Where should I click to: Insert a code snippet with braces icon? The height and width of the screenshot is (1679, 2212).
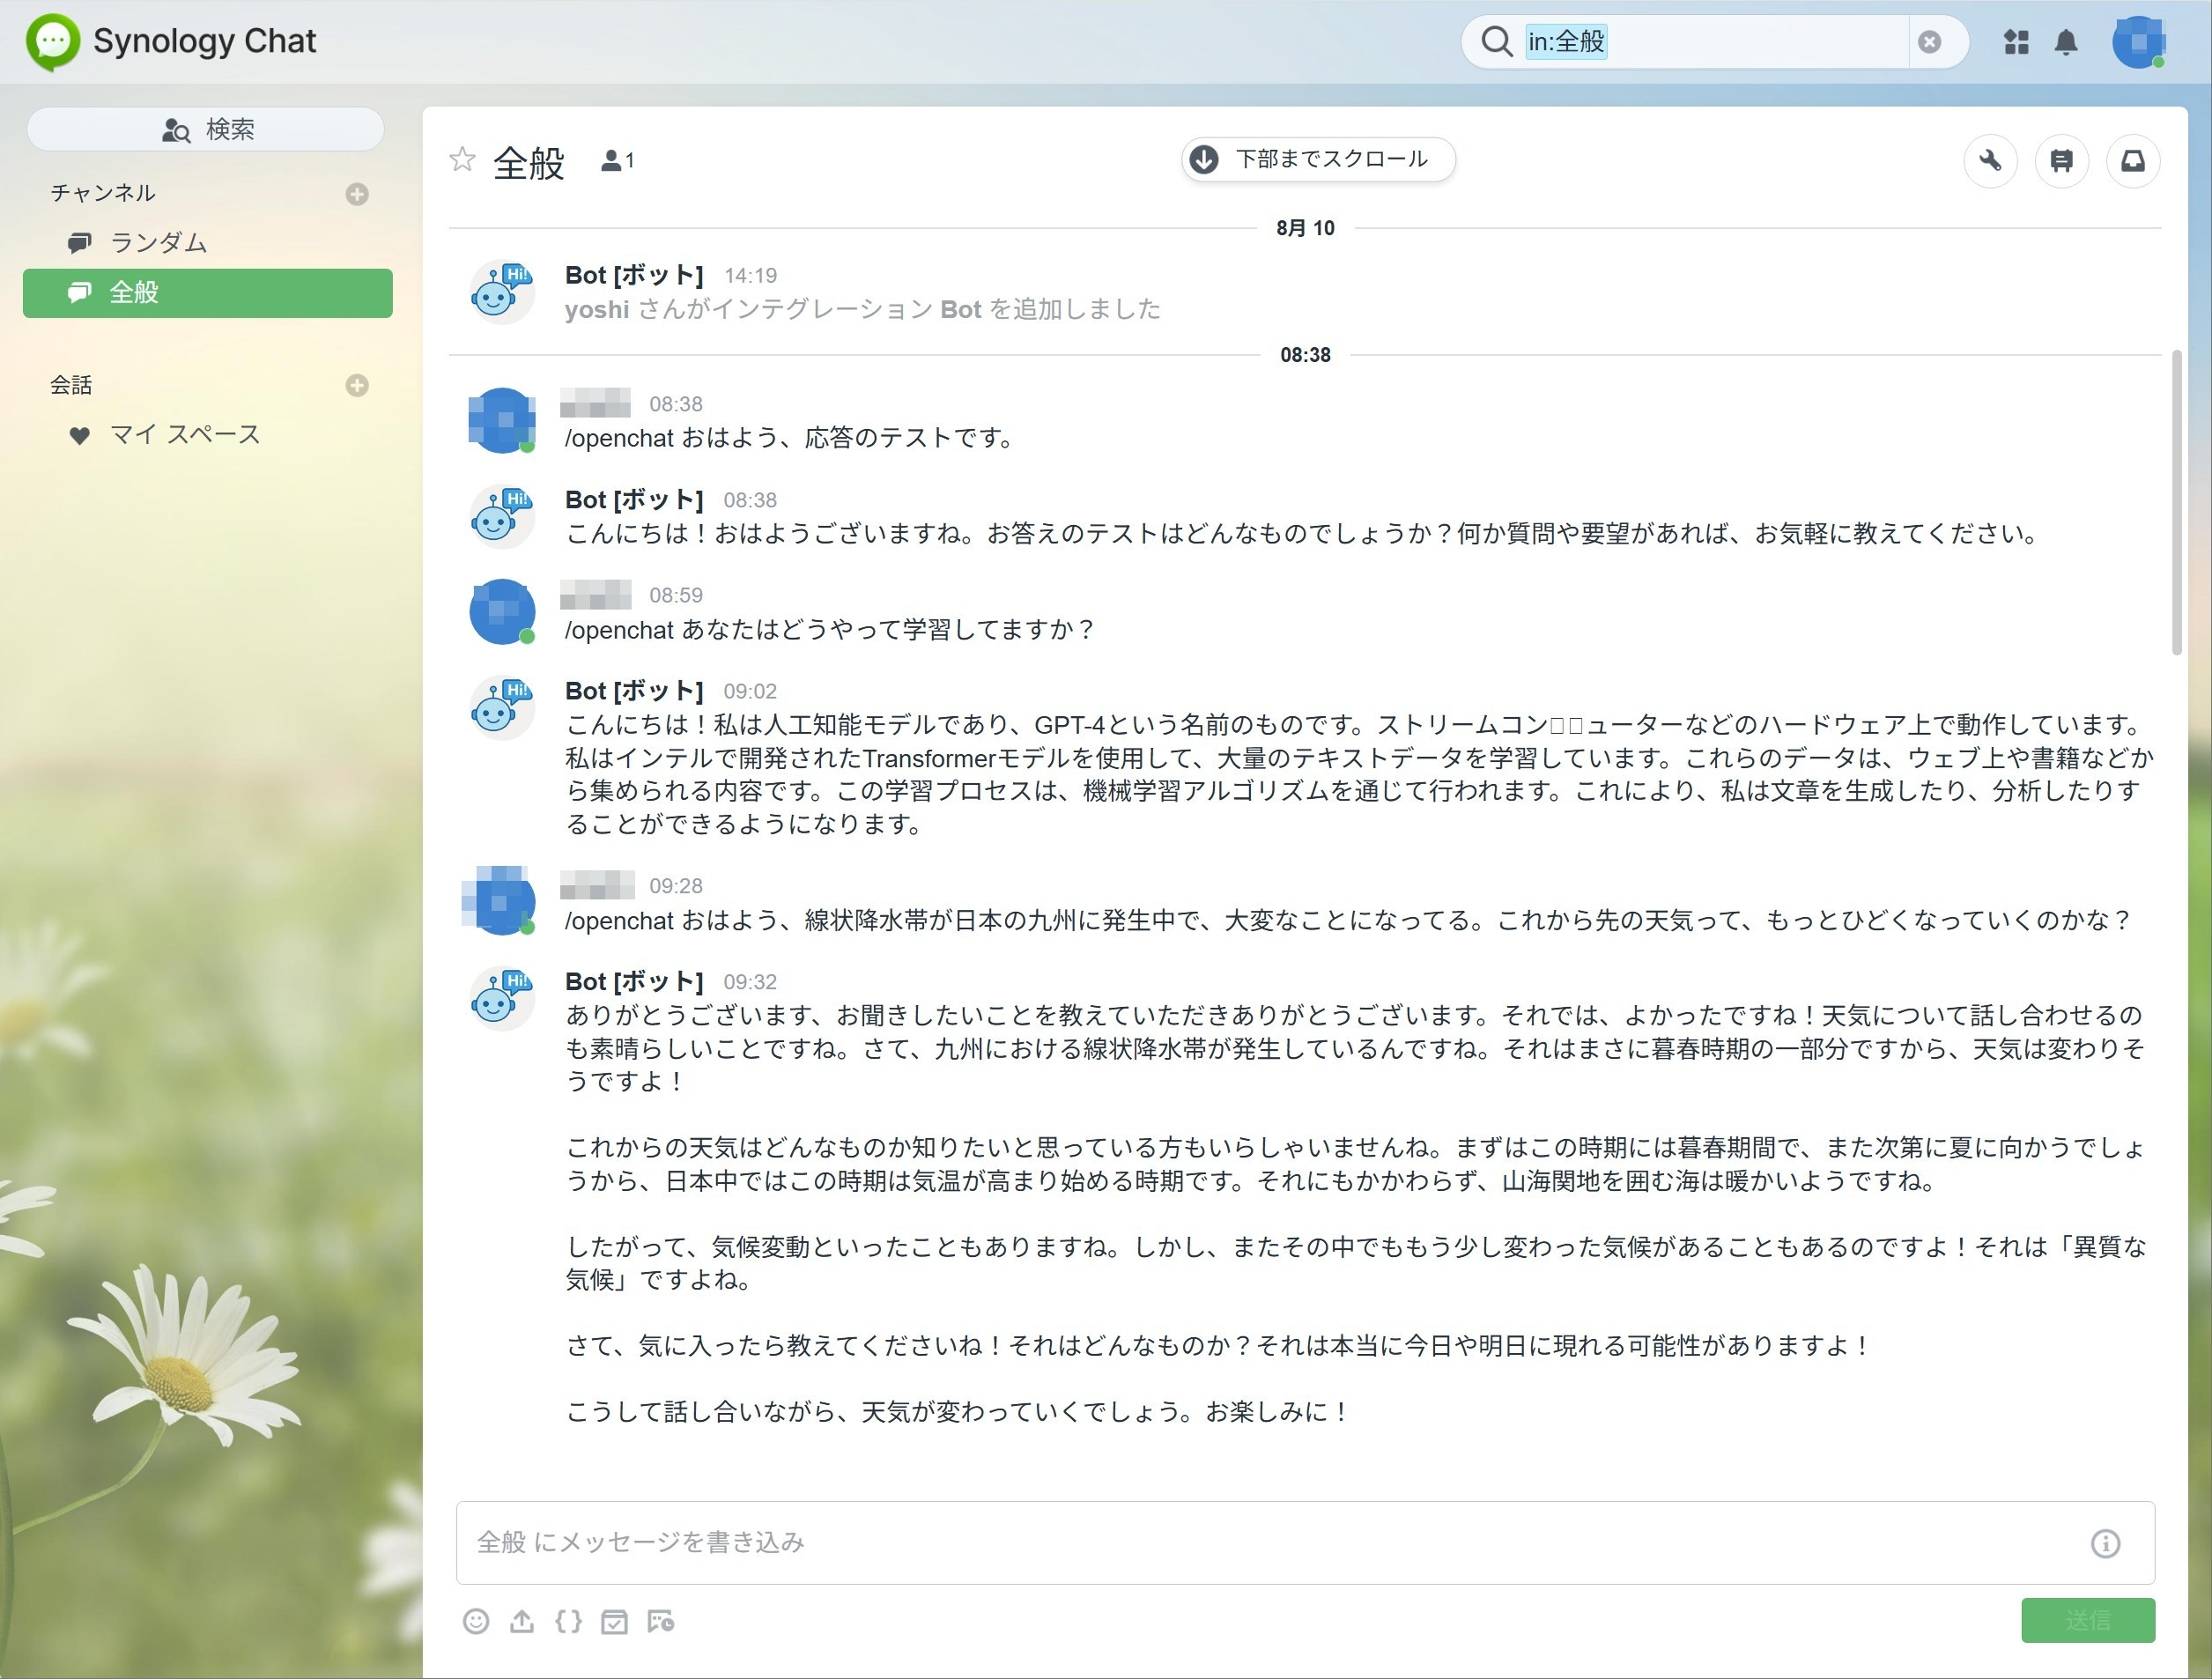(x=568, y=1621)
